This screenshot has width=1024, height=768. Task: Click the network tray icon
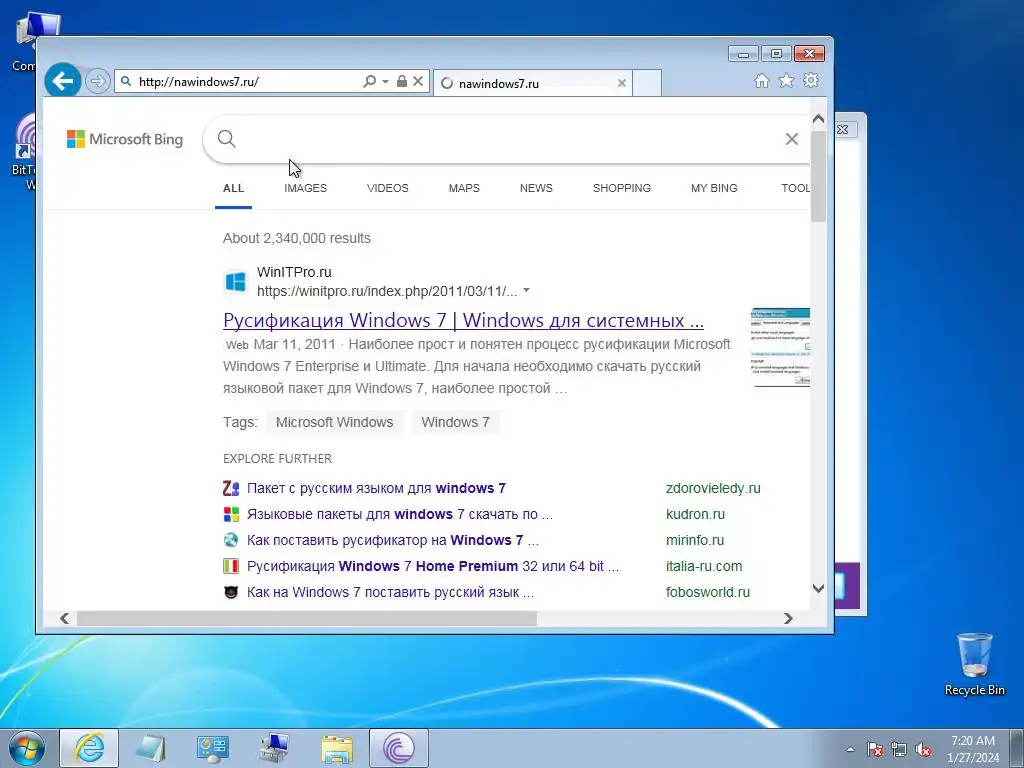[899, 749]
